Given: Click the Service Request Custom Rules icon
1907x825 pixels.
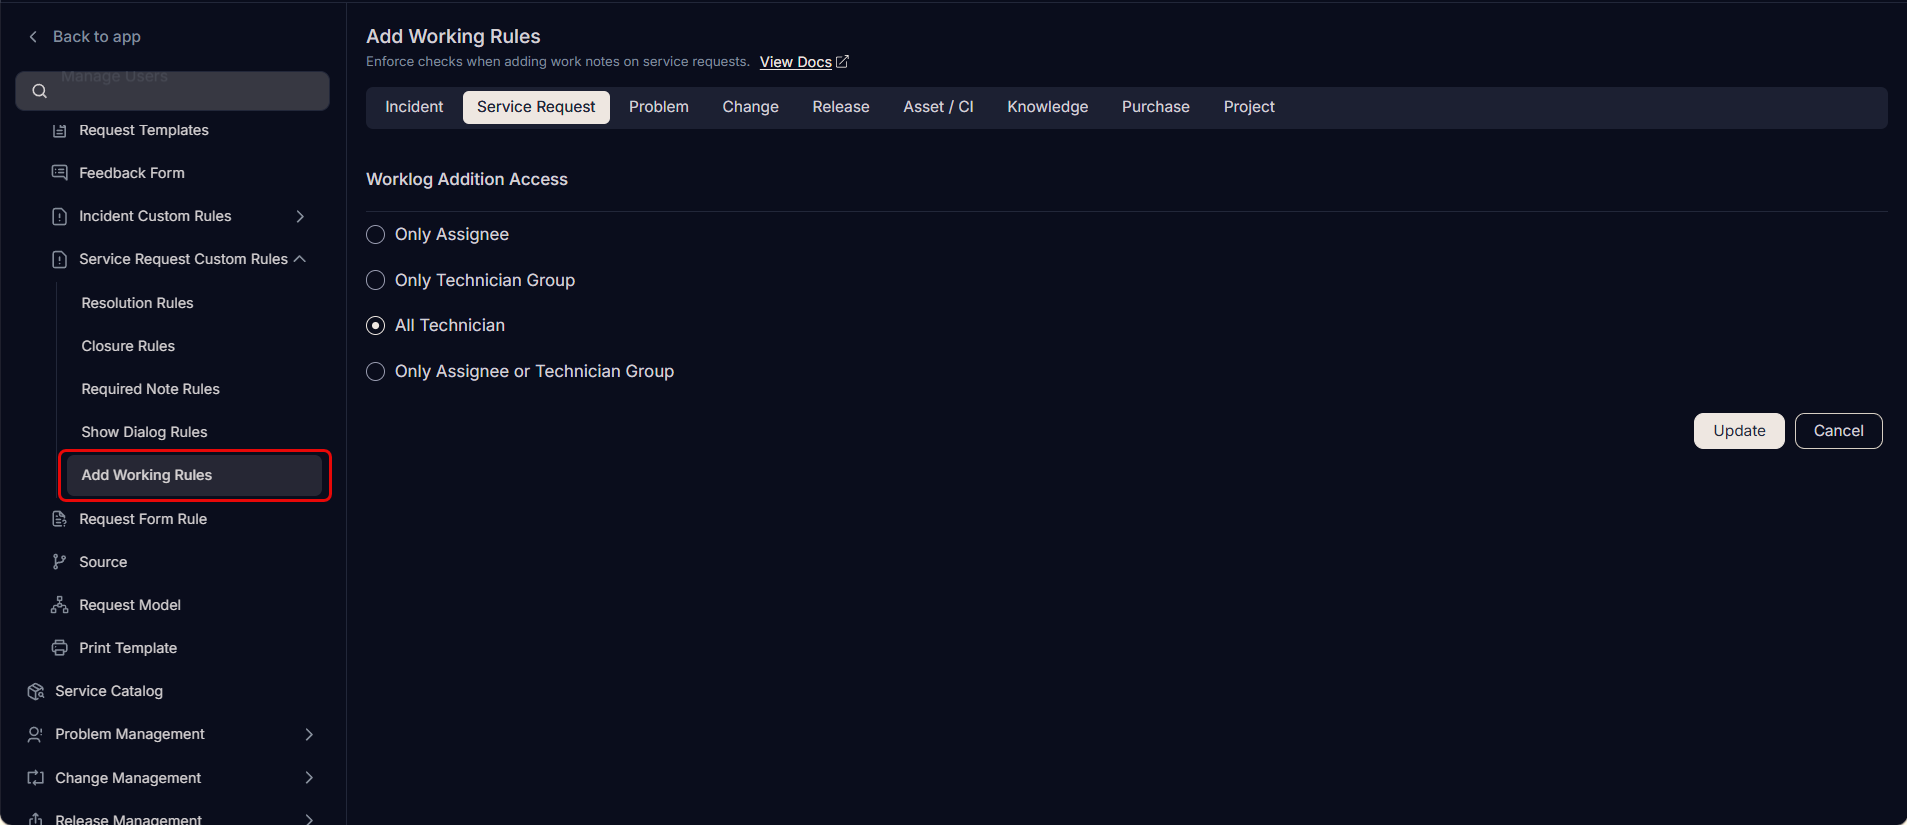Looking at the screenshot, I should pos(60,259).
